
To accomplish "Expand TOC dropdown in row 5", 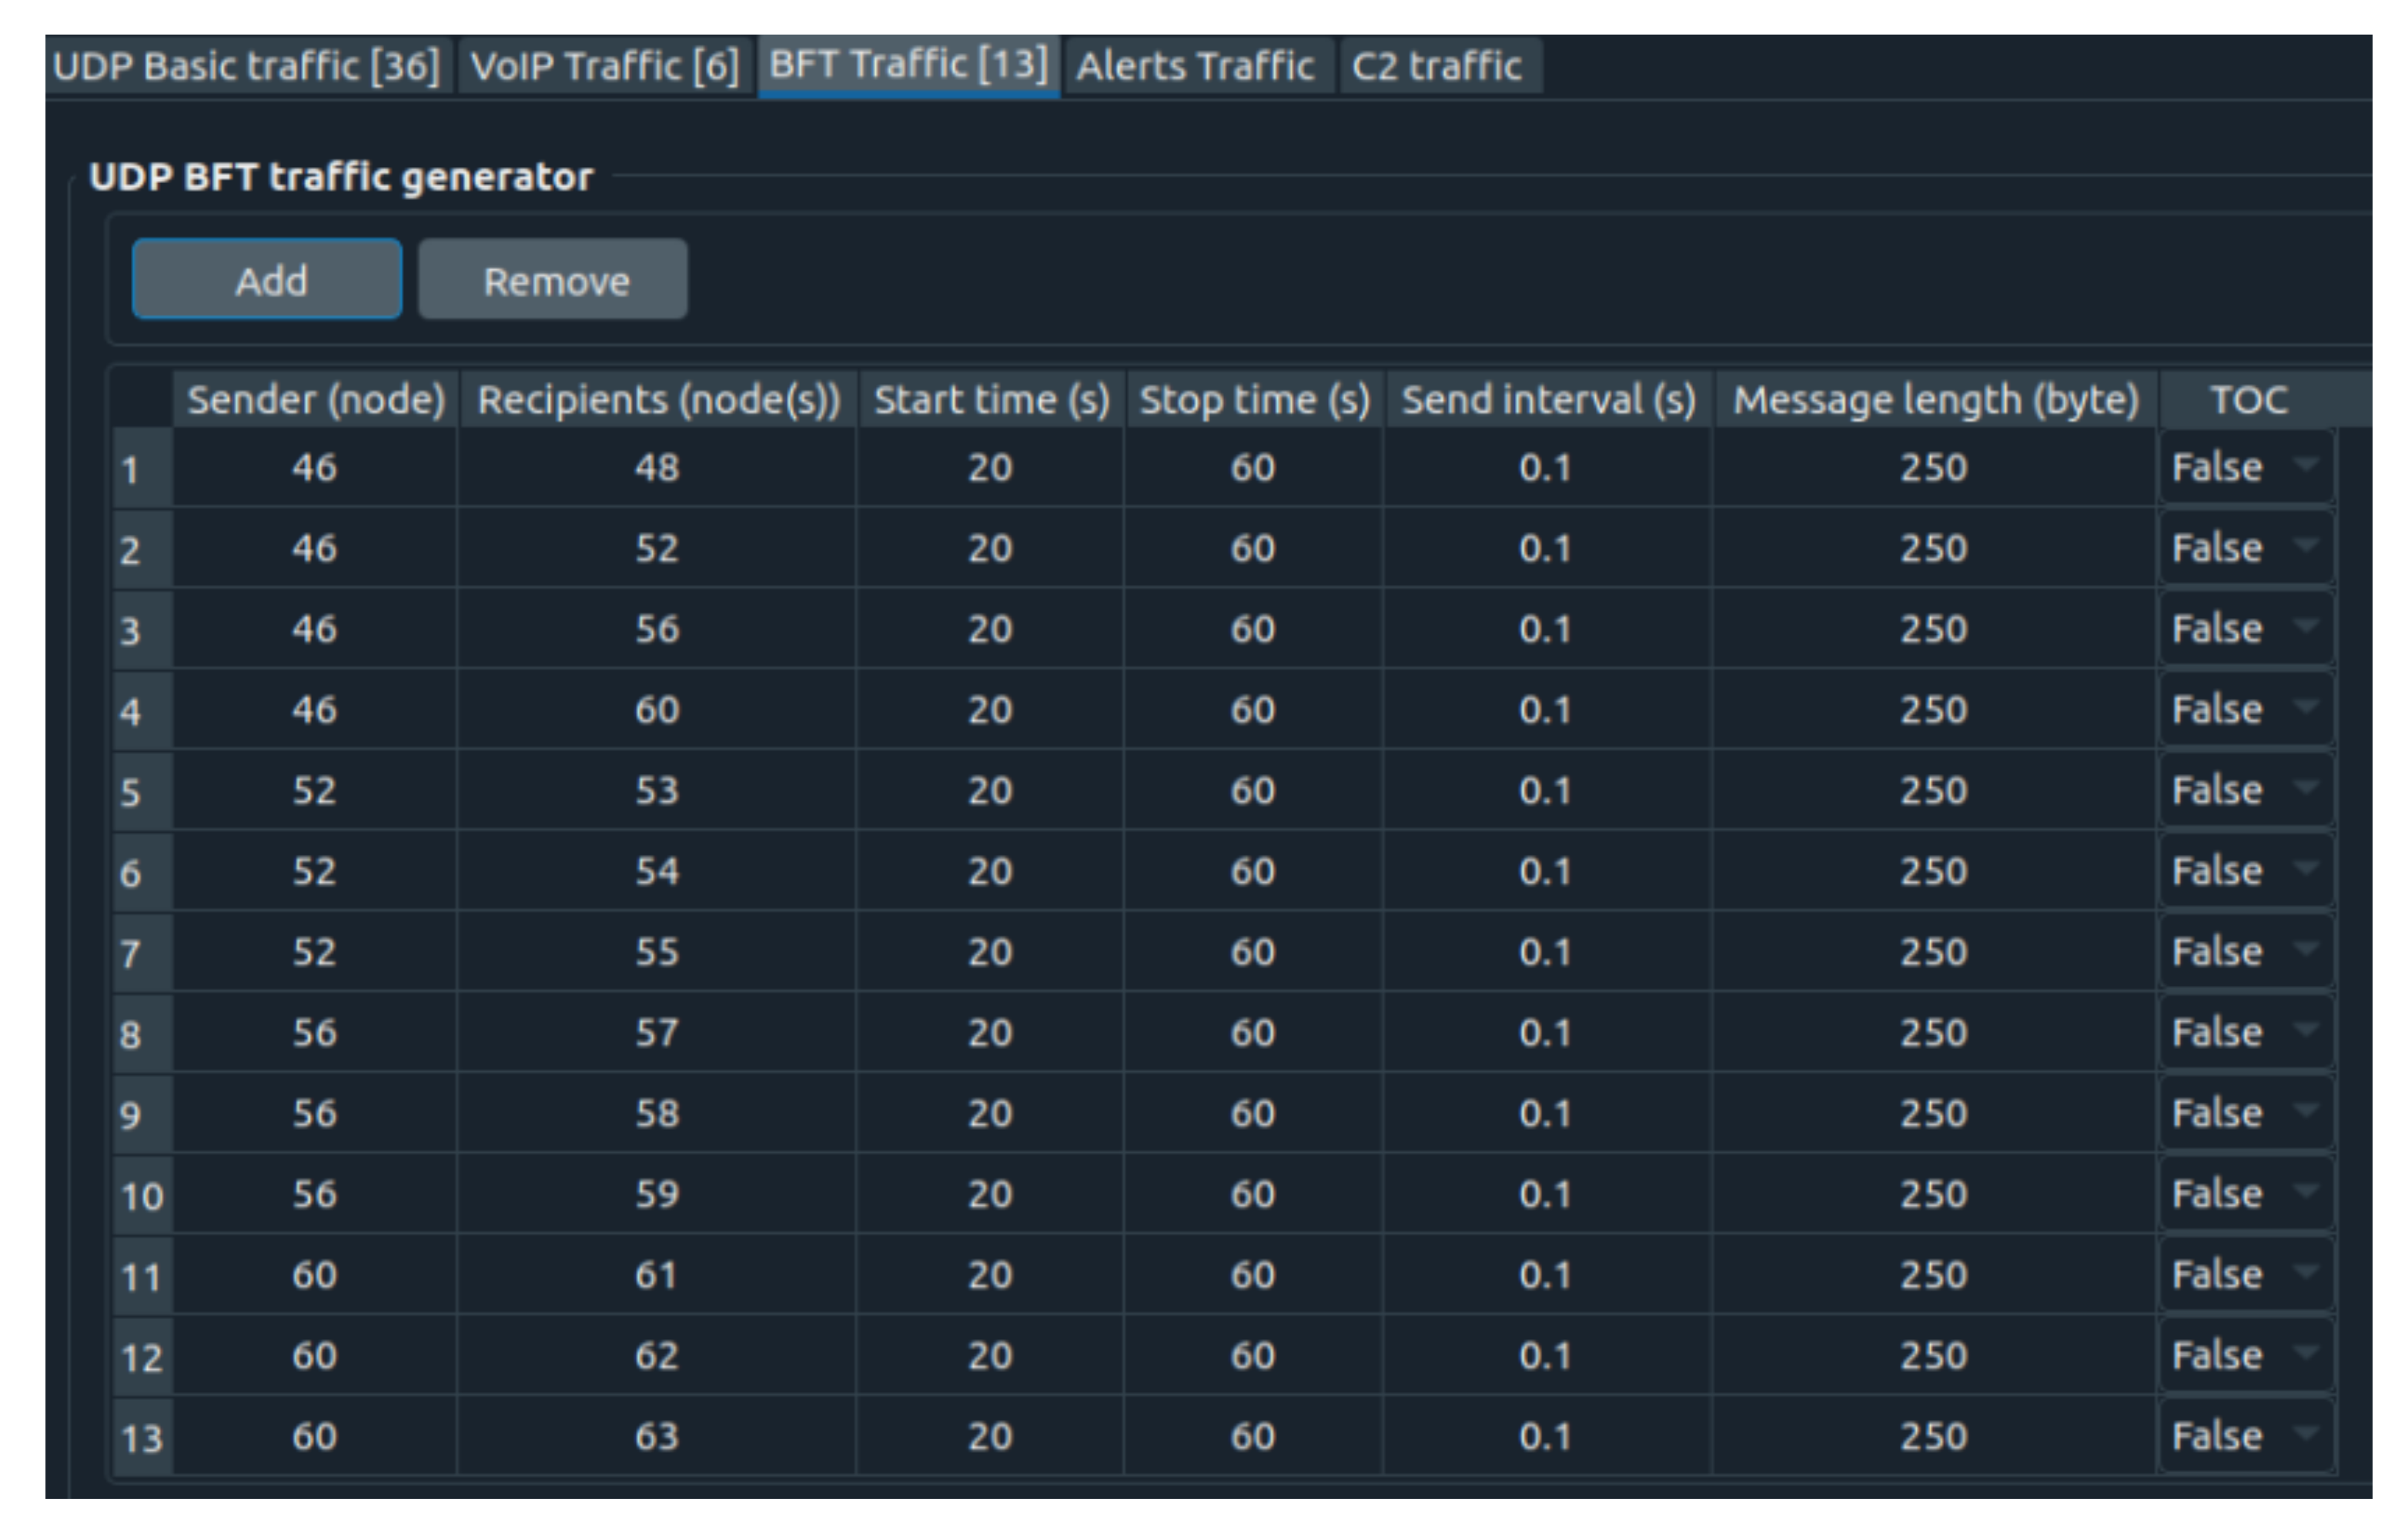I will point(2245,790).
